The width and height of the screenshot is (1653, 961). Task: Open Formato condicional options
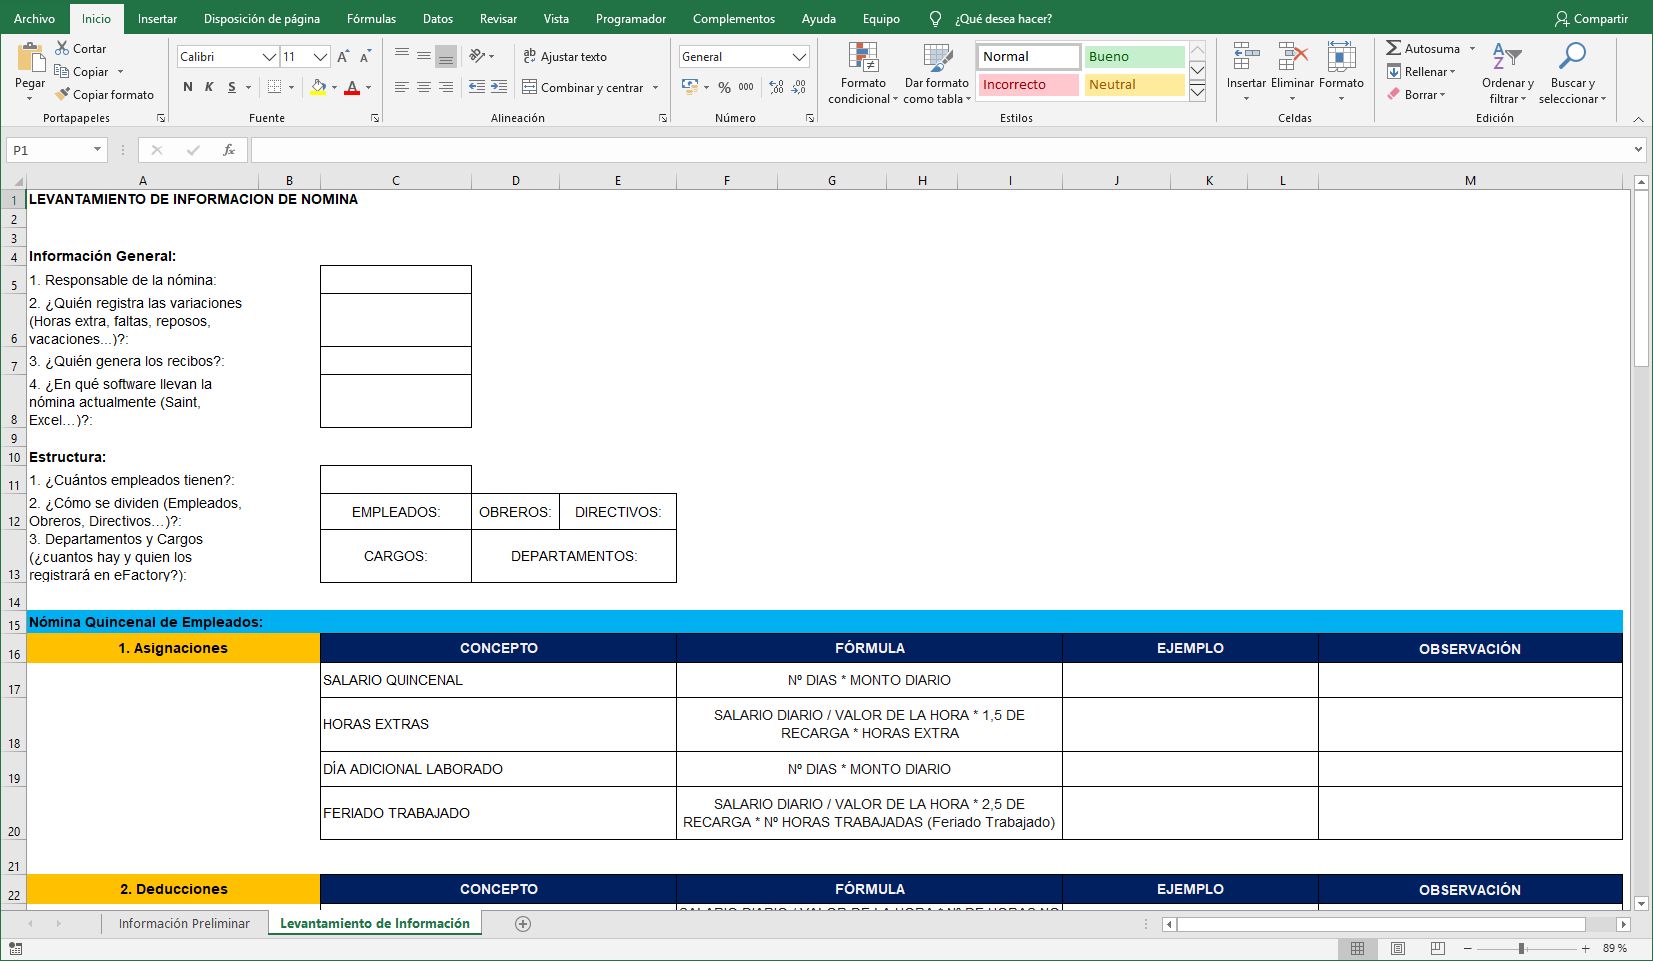tap(861, 72)
